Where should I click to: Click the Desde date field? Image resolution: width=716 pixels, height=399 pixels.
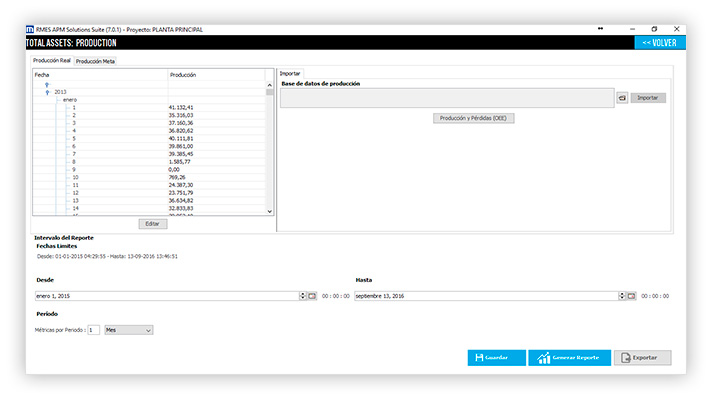(x=167, y=296)
